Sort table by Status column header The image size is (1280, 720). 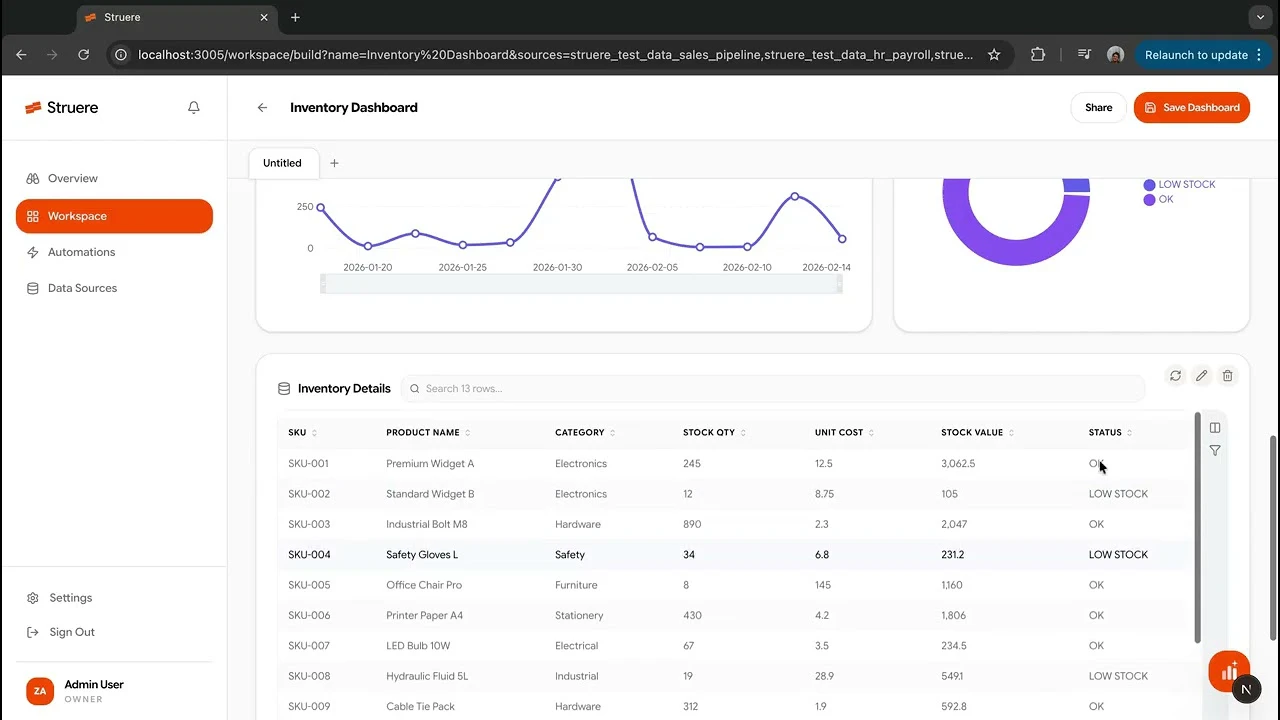pos(1110,433)
